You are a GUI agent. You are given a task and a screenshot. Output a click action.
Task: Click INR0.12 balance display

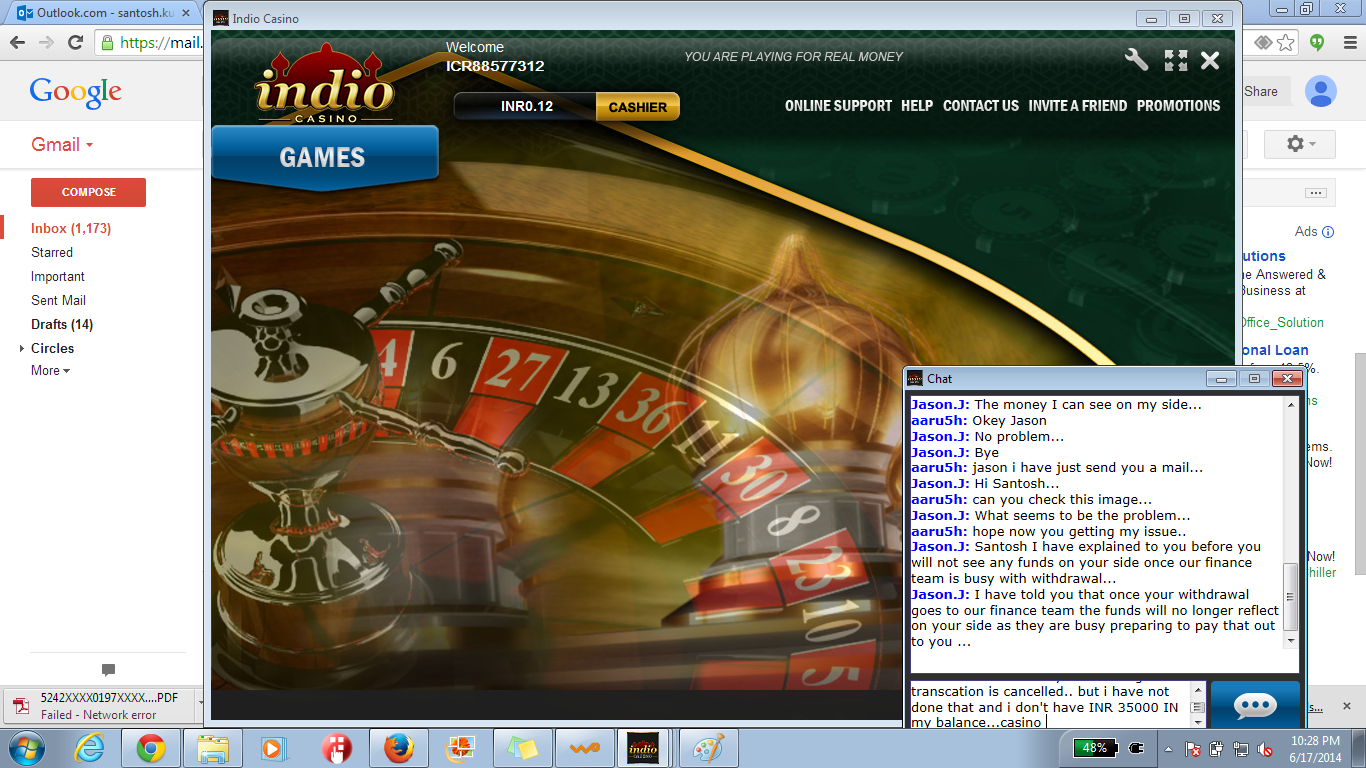pyautogui.click(x=526, y=107)
